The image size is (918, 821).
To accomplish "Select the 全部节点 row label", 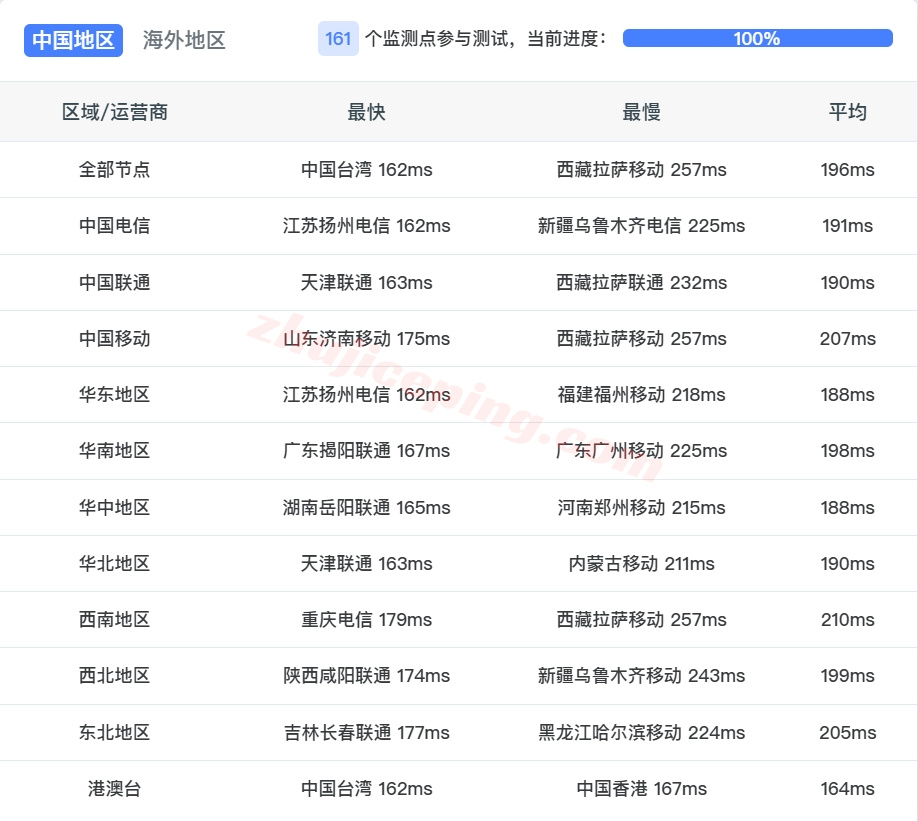I will pyautogui.click(x=112, y=170).
